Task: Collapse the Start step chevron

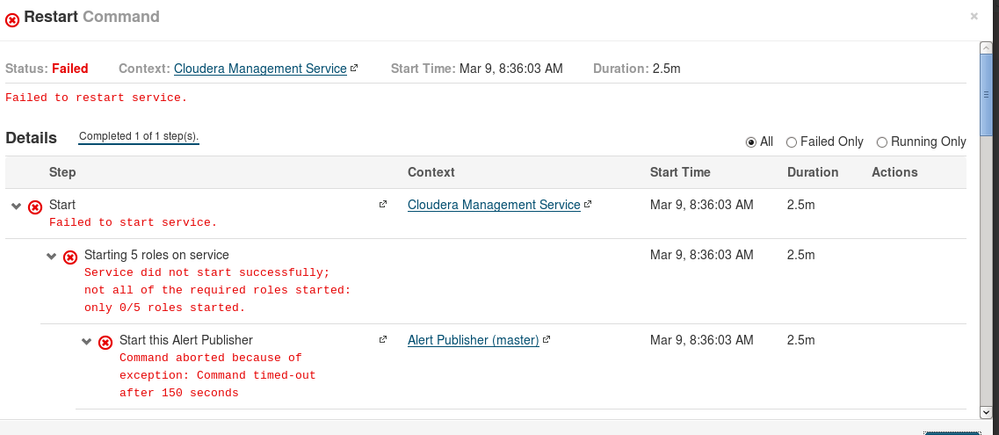Action: (x=16, y=206)
